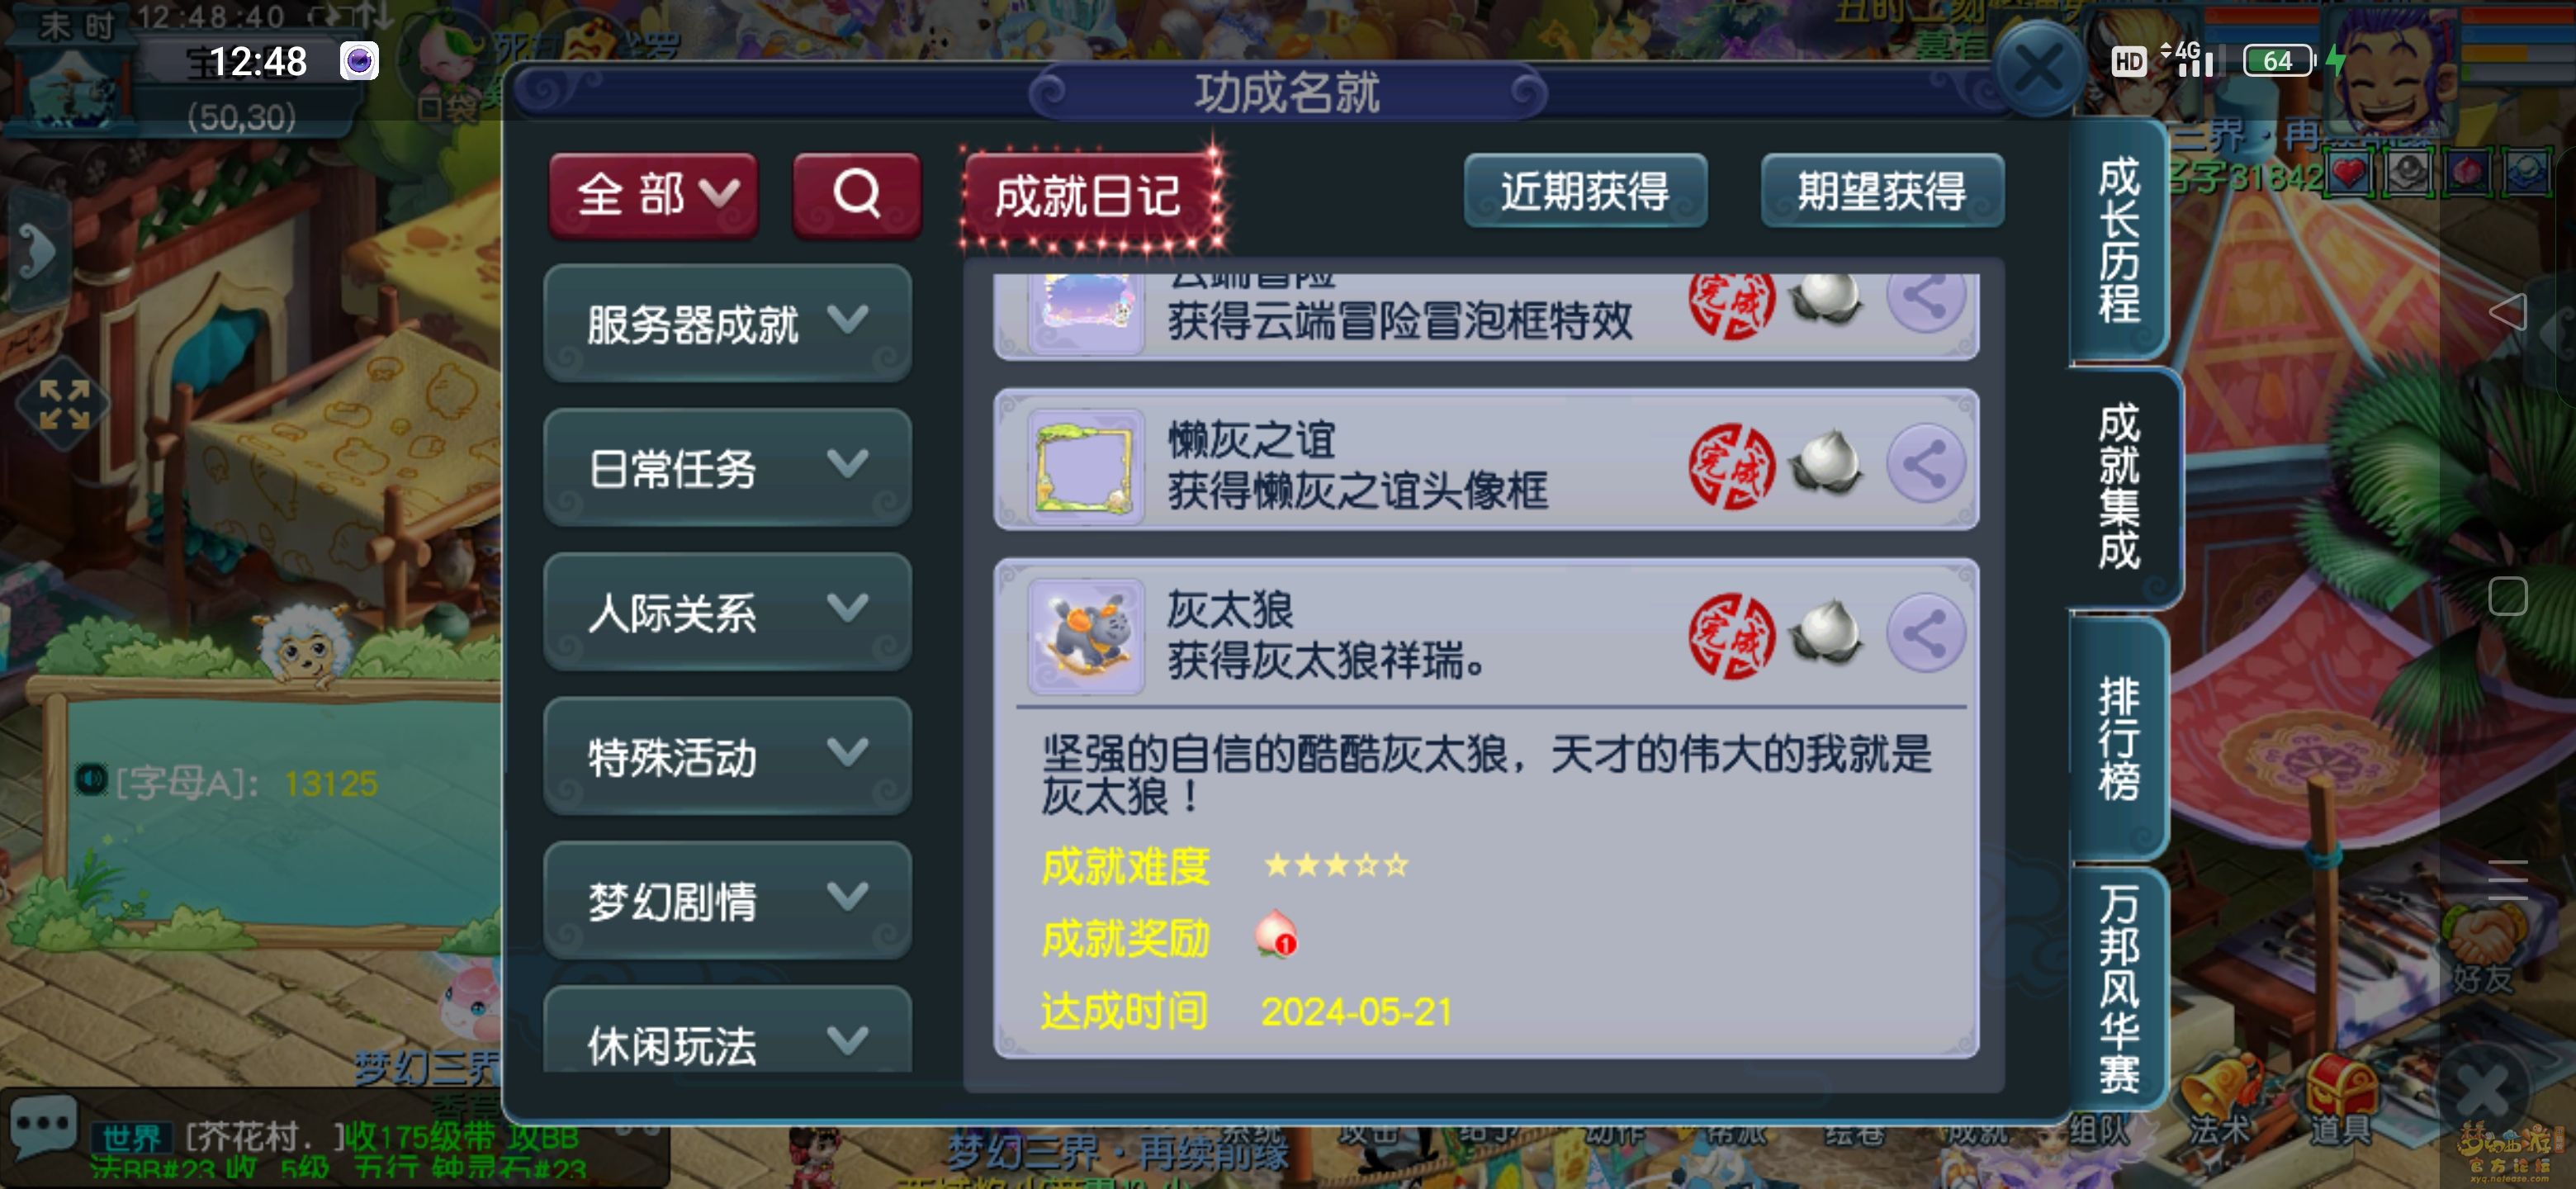This screenshot has width=2576, height=1189.
Task: Close the 功成名就 window
Action: (2038, 68)
